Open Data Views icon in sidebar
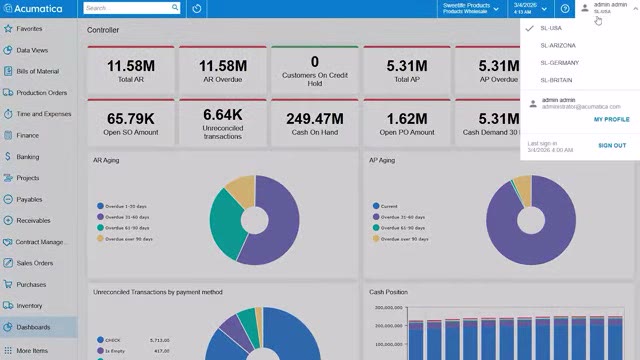The image size is (640, 360). tap(8, 50)
